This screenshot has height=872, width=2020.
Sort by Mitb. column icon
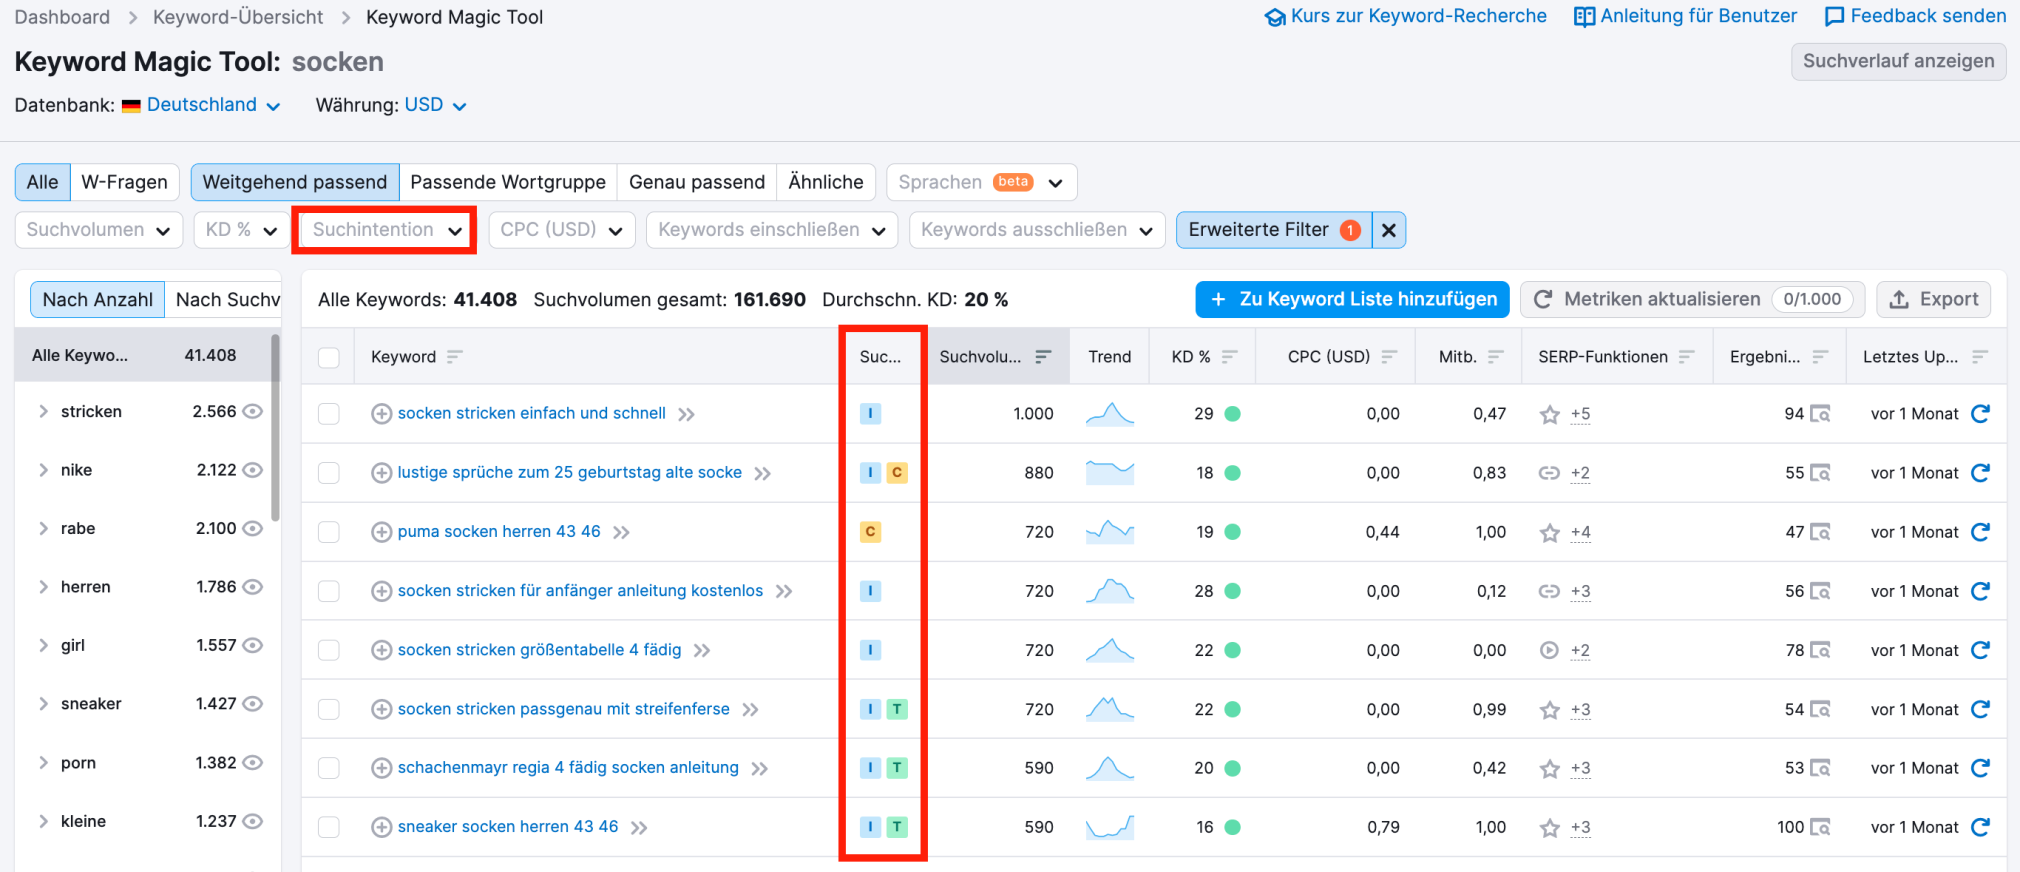pyautogui.click(x=1496, y=357)
